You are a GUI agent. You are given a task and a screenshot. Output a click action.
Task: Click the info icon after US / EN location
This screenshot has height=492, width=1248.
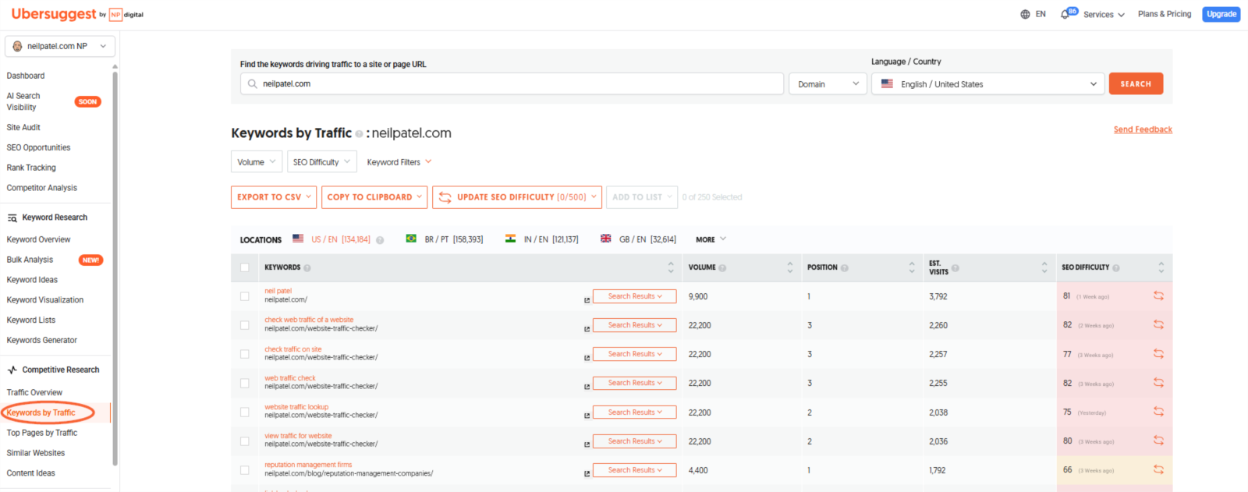pyautogui.click(x=380, y=240)
